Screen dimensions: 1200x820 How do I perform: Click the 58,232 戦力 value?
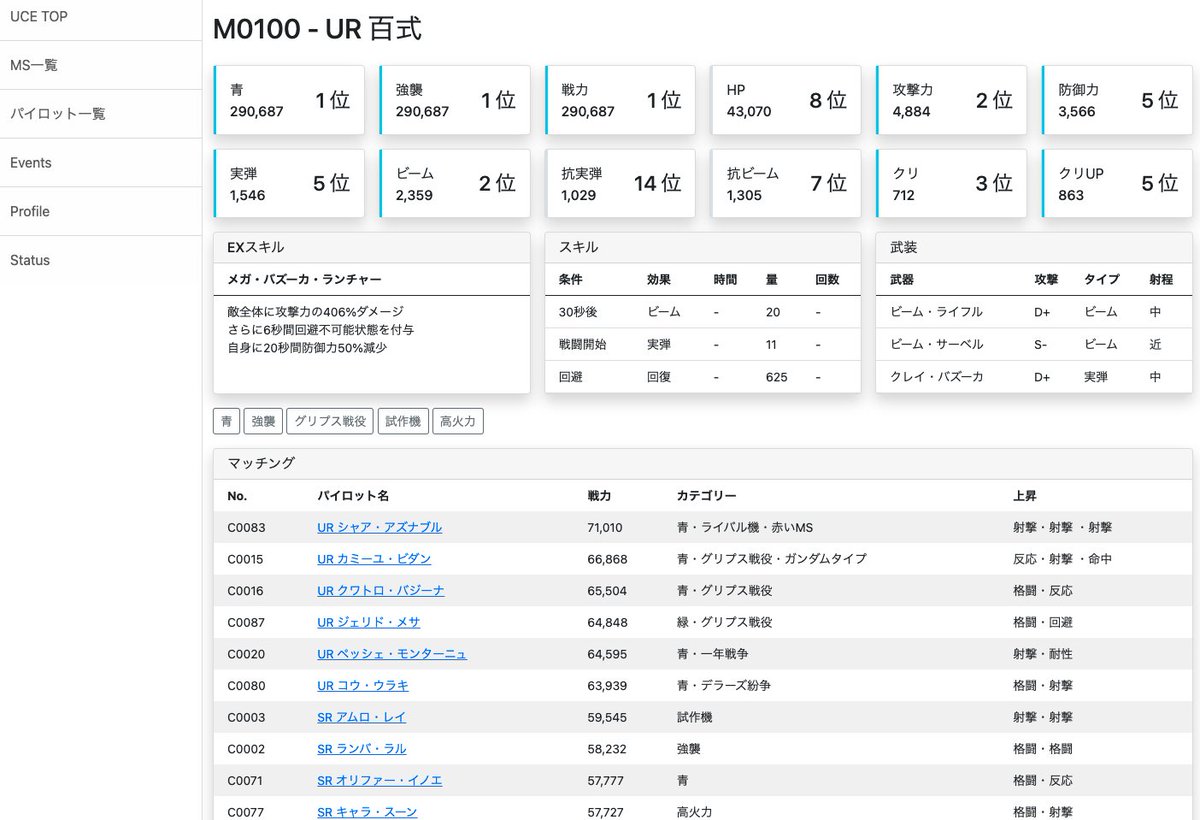[607, 749]
